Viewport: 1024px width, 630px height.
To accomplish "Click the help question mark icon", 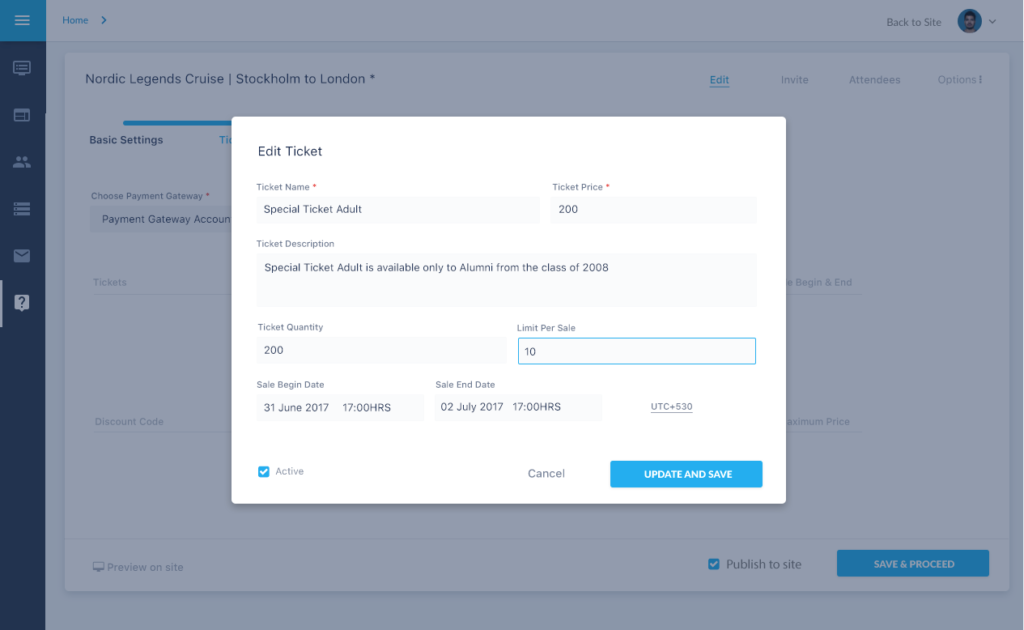I will tap(22, 303).
